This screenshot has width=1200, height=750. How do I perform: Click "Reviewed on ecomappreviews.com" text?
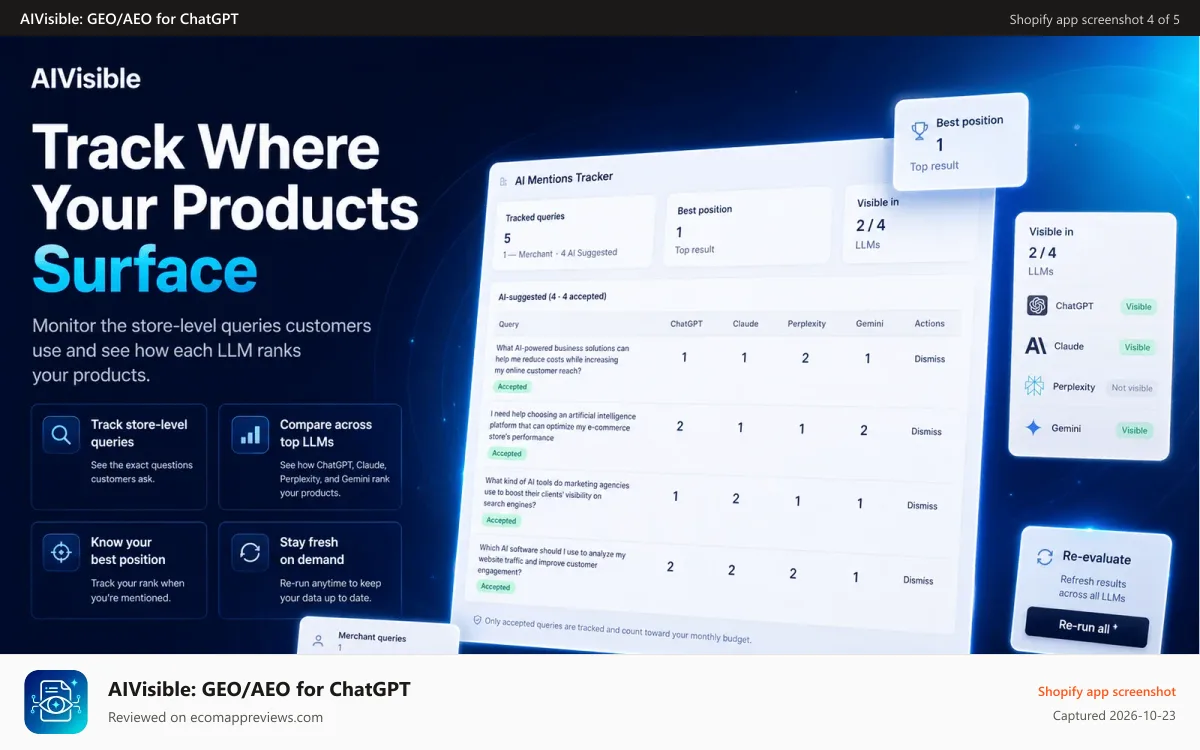click(215, 717)
